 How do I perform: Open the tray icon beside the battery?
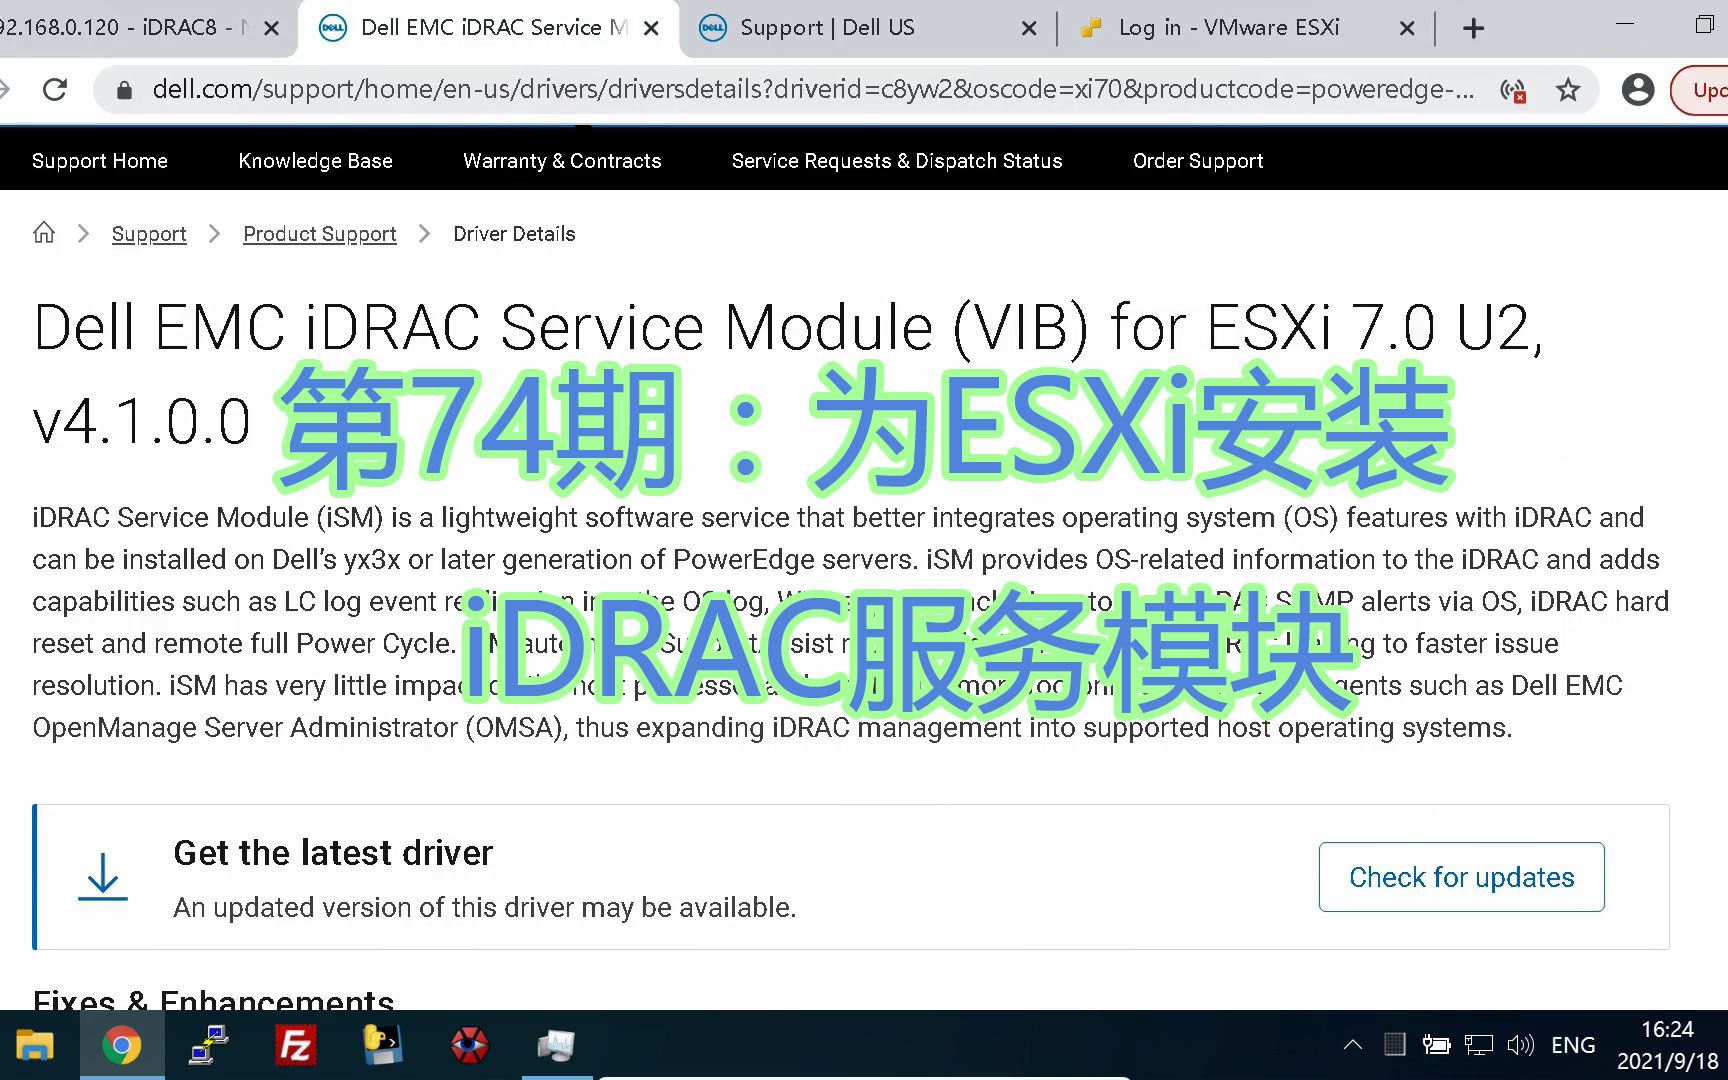1394,1046
